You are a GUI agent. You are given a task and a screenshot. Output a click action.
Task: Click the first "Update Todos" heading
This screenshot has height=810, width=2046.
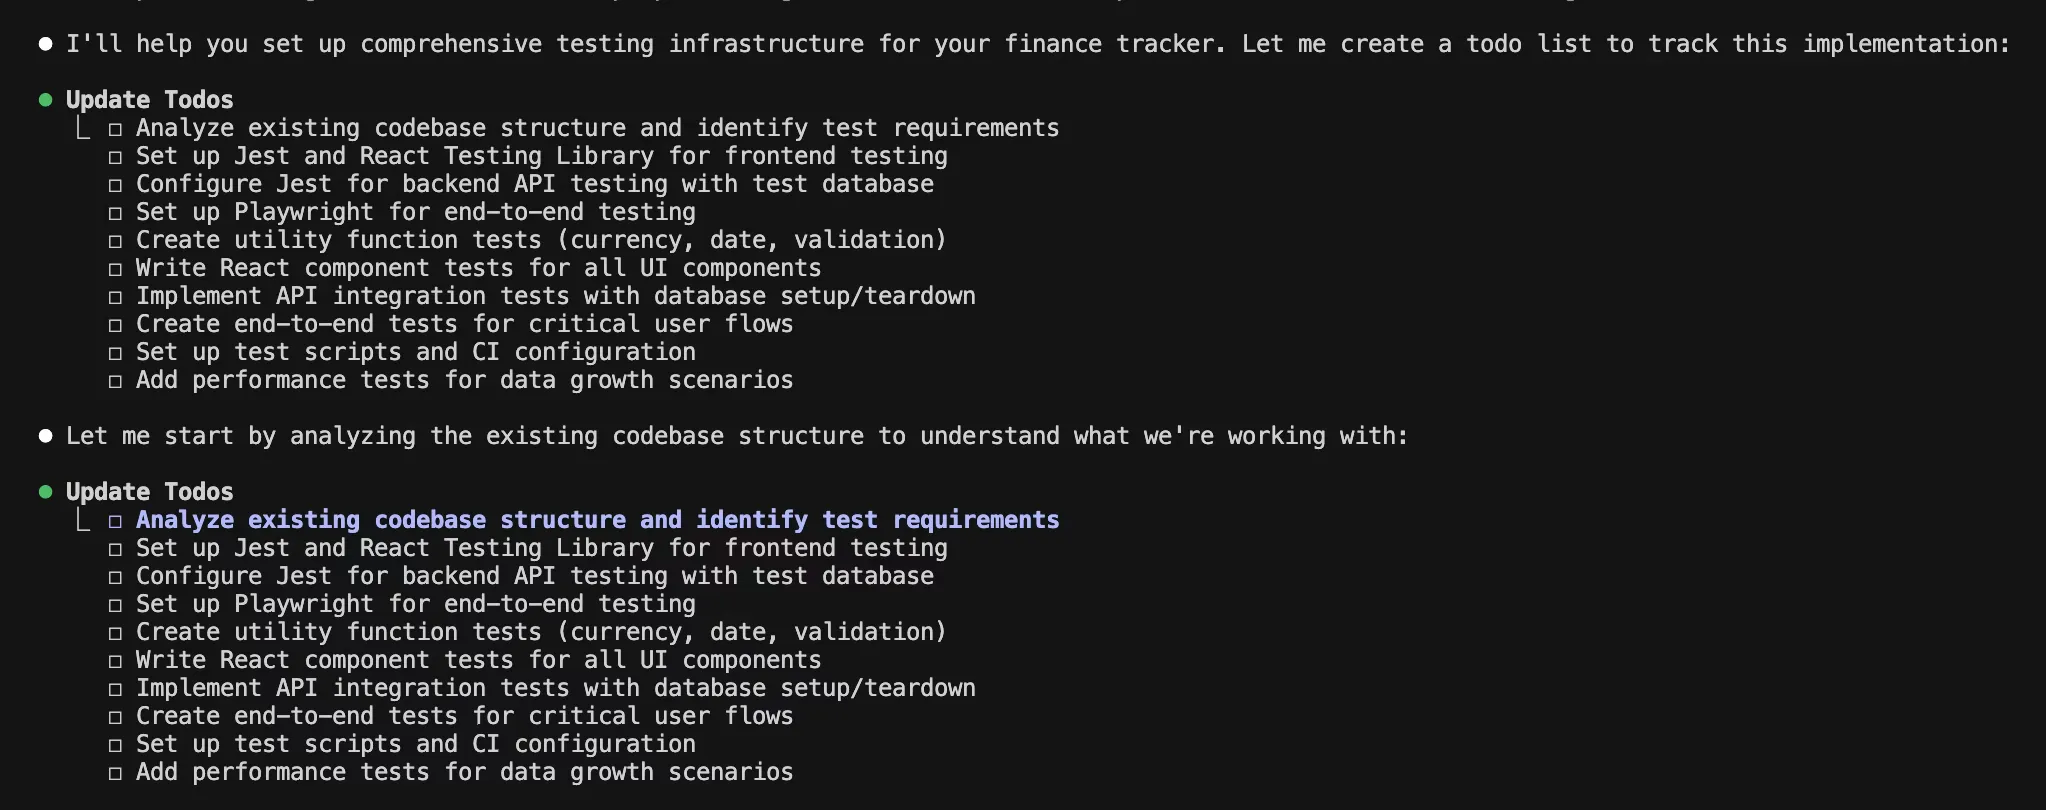(149, 100)
